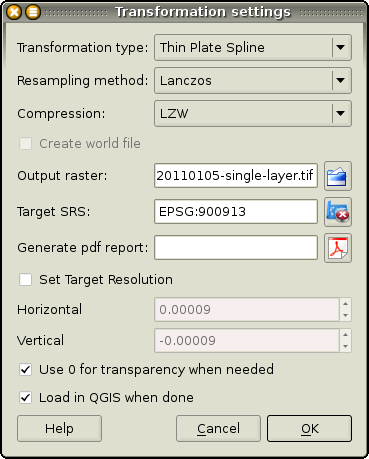Click the Help button
Viewport: 369px width, 459px height.
pos(59,429)
